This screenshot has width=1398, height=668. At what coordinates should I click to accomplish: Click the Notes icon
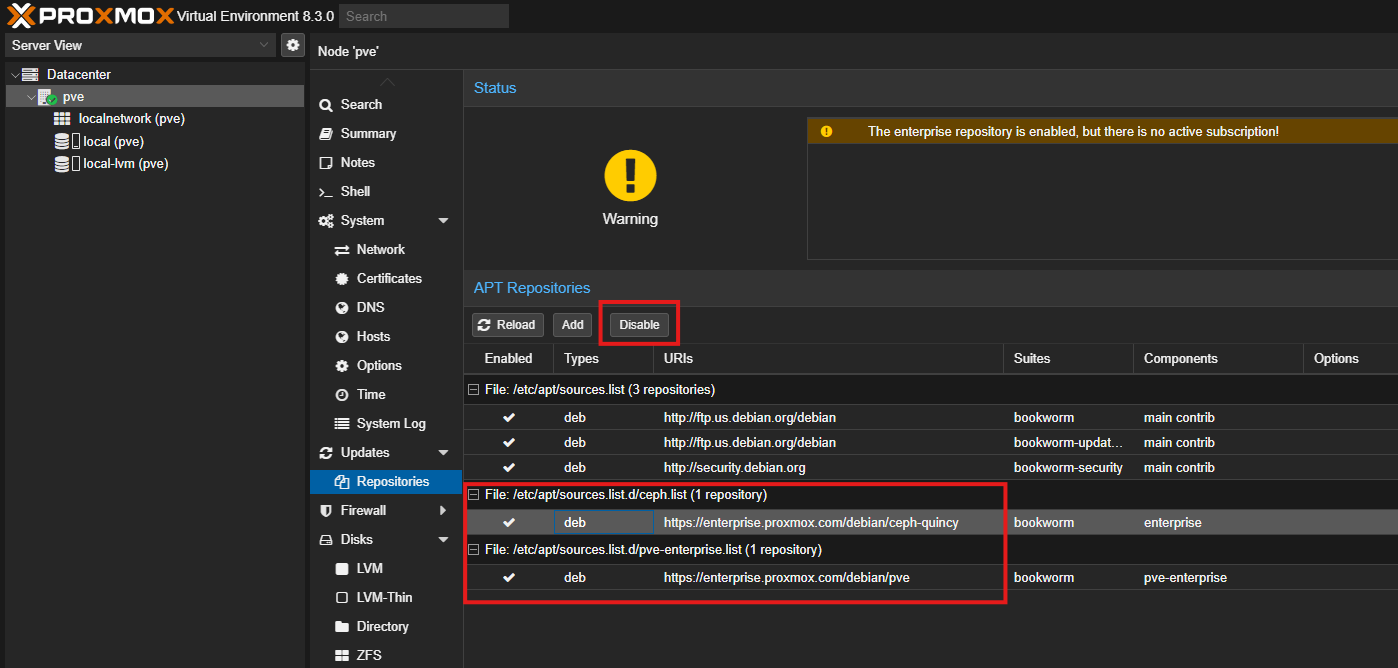326,163
